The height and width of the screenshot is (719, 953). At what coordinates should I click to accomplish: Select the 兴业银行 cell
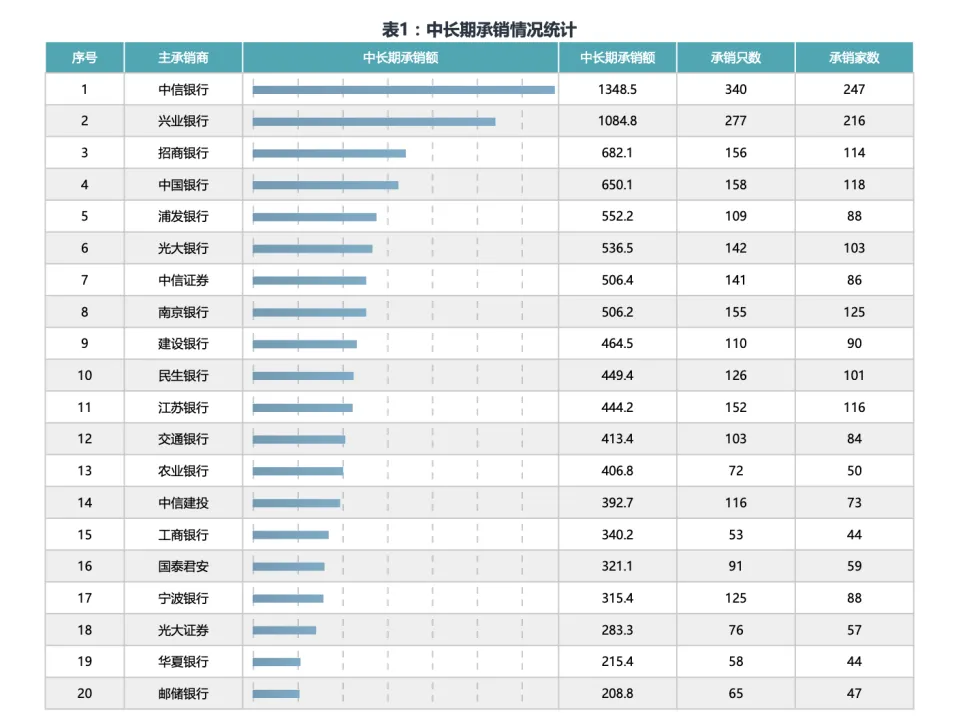point(183,121)
